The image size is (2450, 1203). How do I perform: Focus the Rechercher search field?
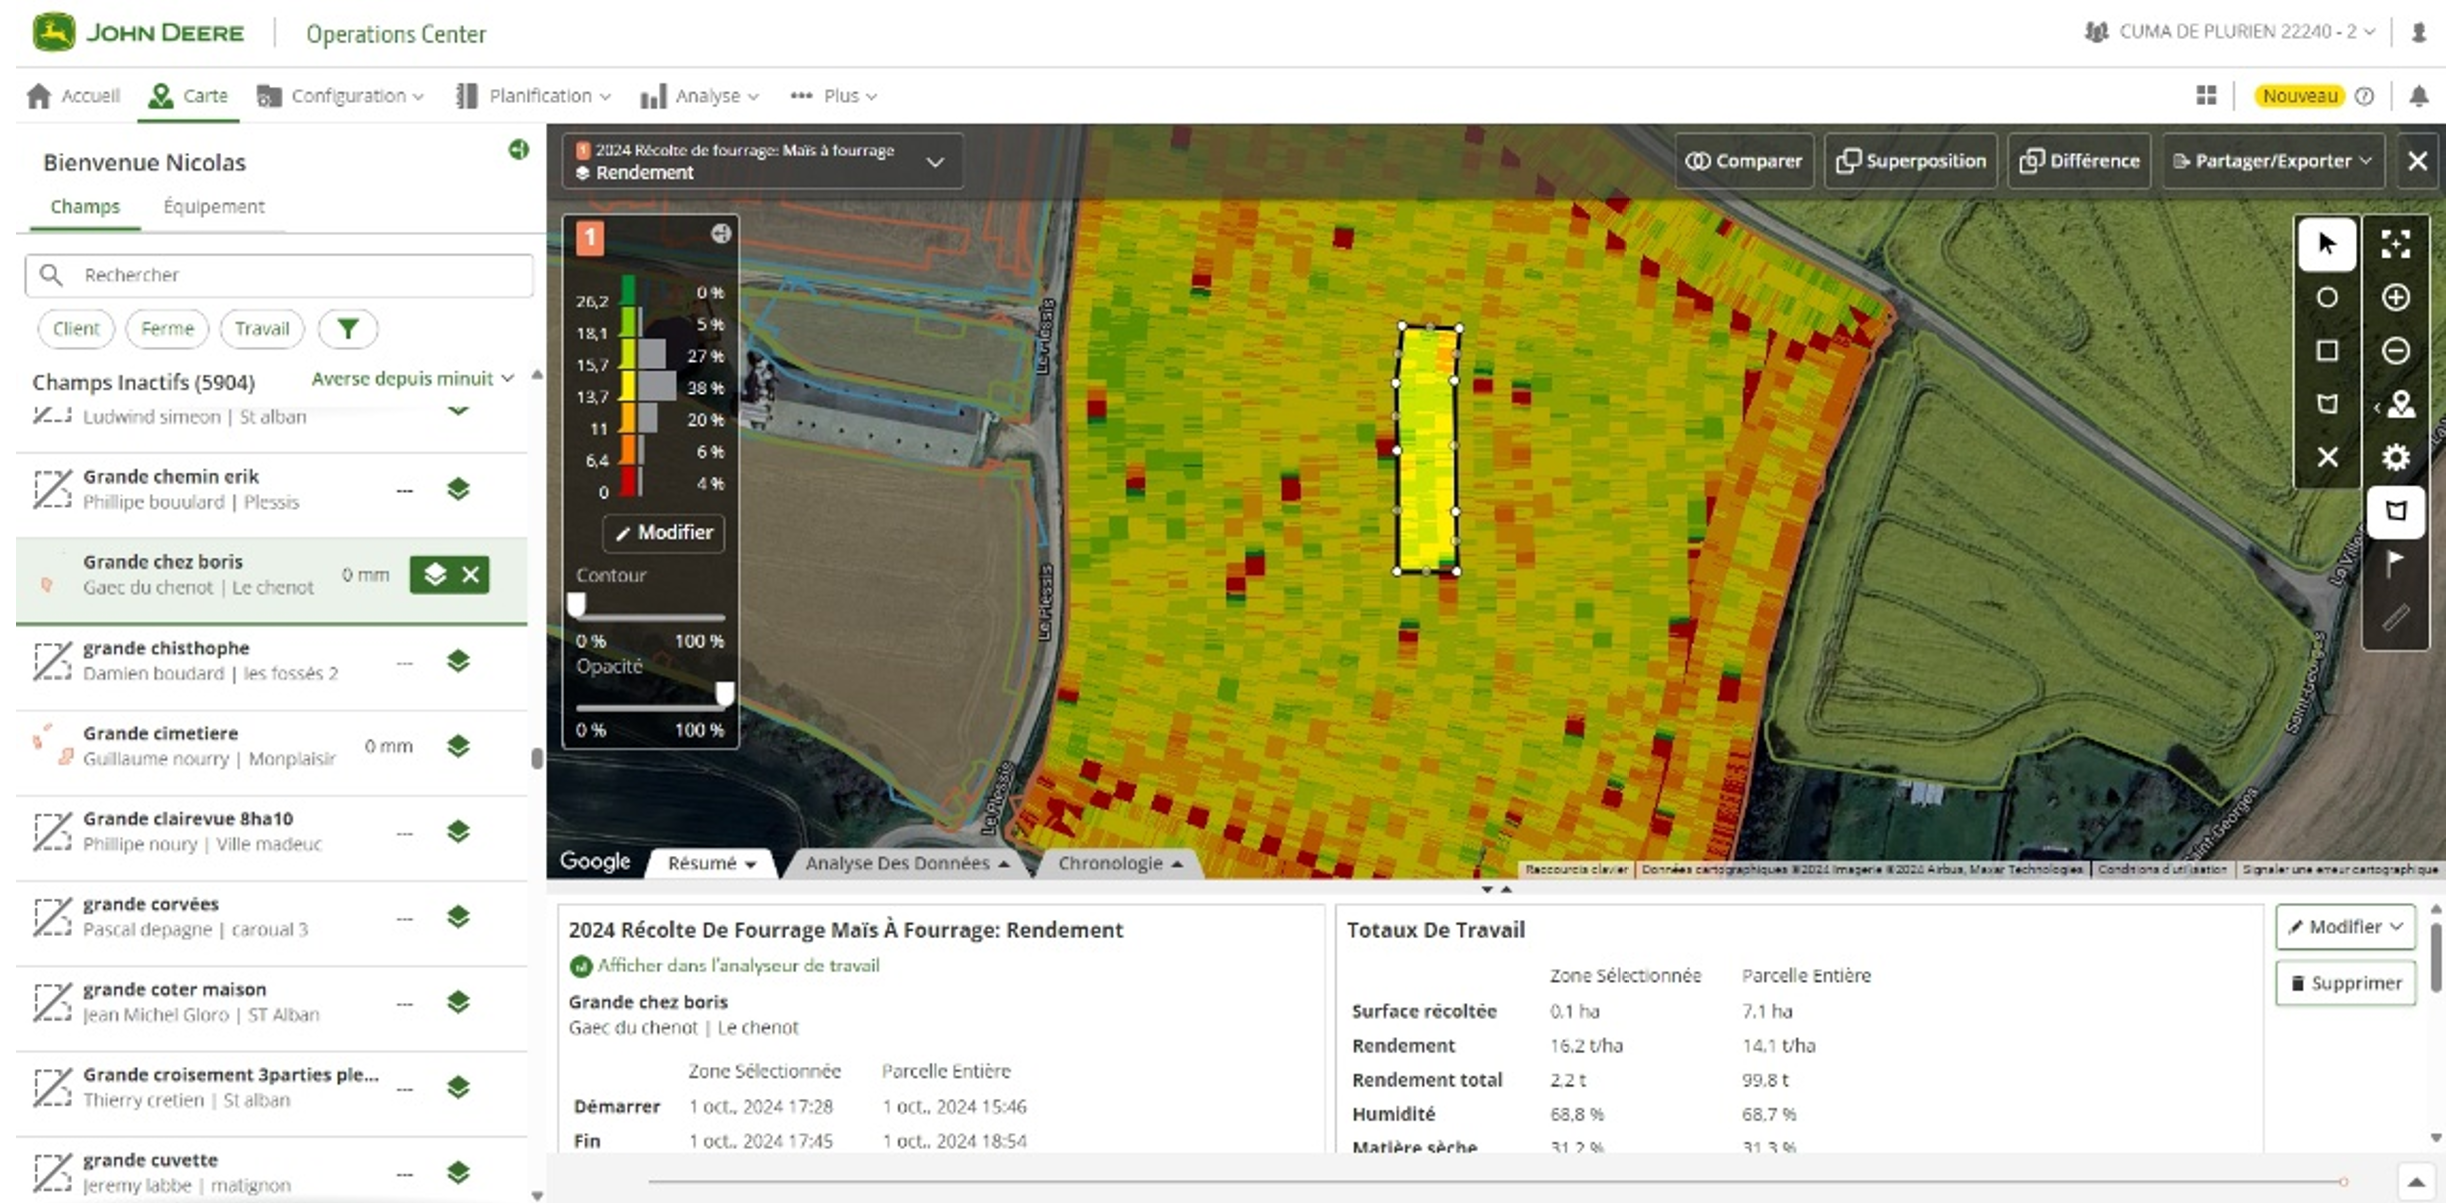pos(279,275)
